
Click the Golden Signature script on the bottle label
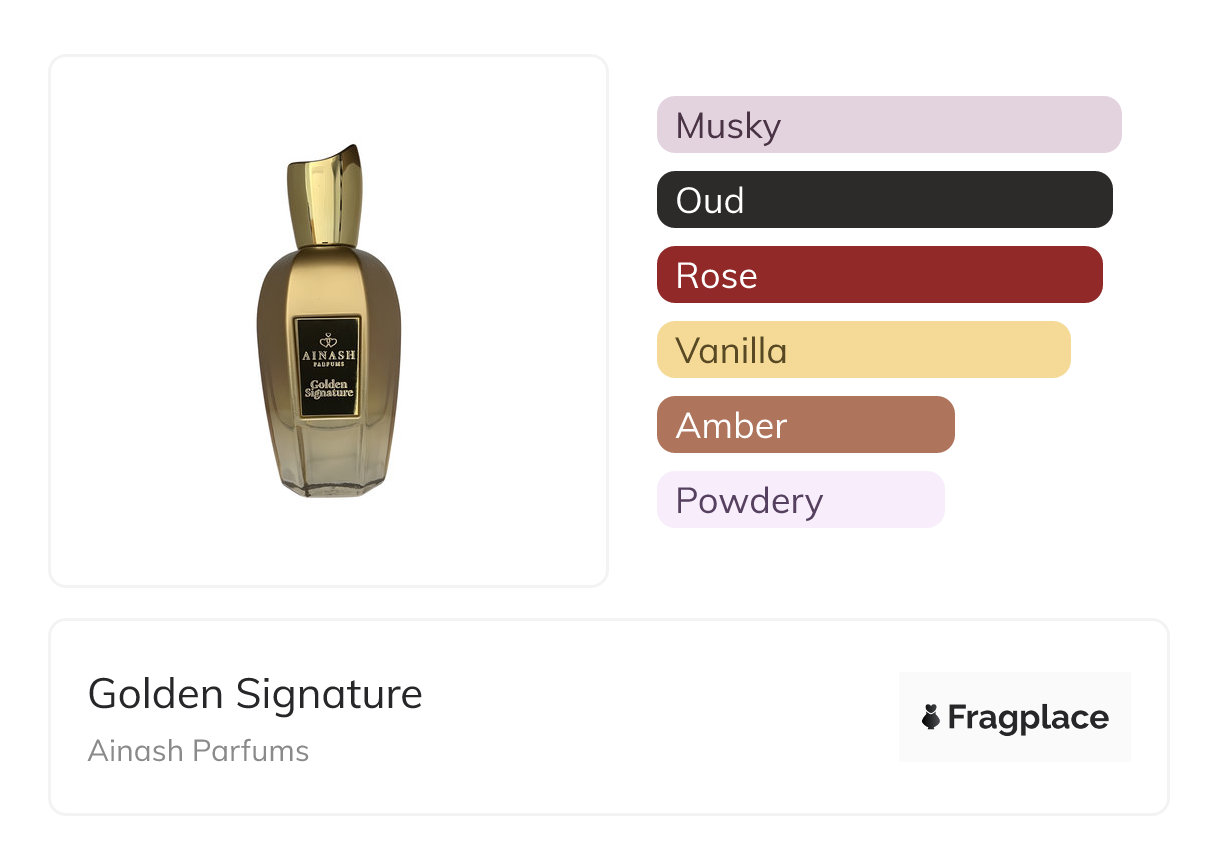328,388
